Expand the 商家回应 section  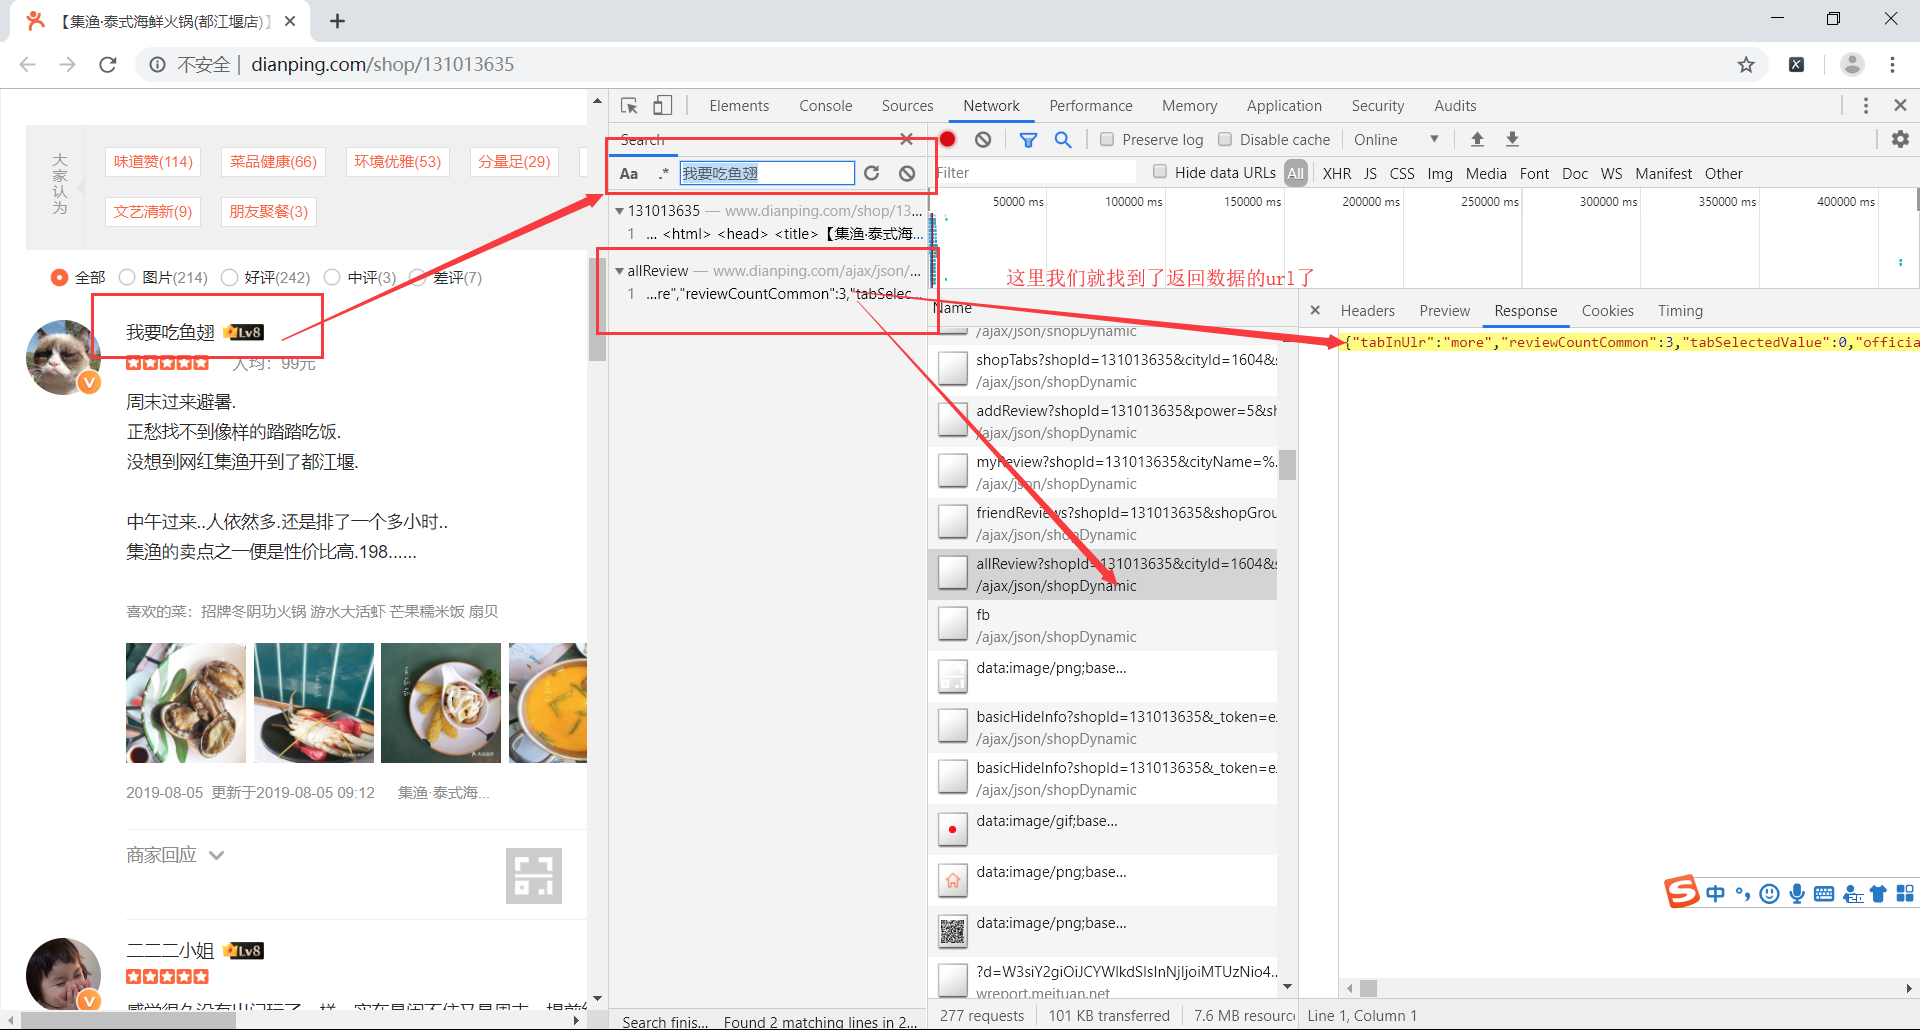point(175,855)
